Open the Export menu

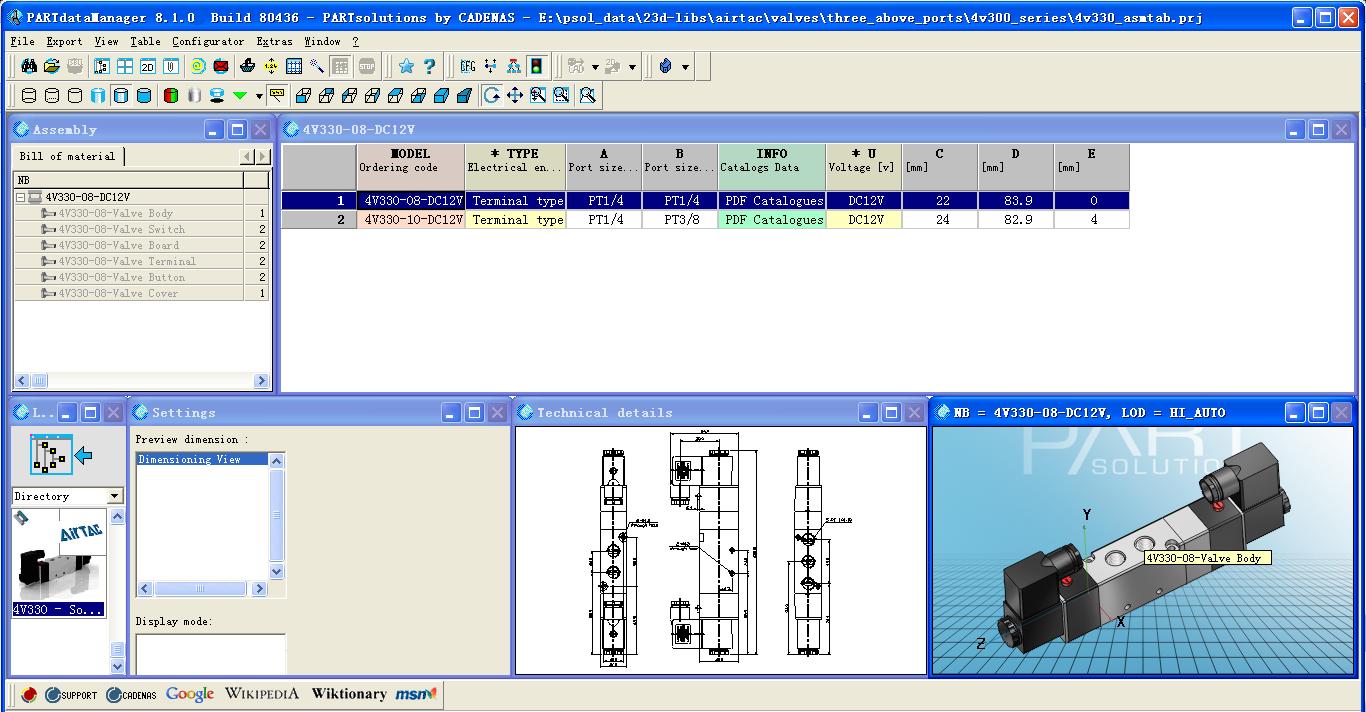pyautogui.click(x=64, y=41)
